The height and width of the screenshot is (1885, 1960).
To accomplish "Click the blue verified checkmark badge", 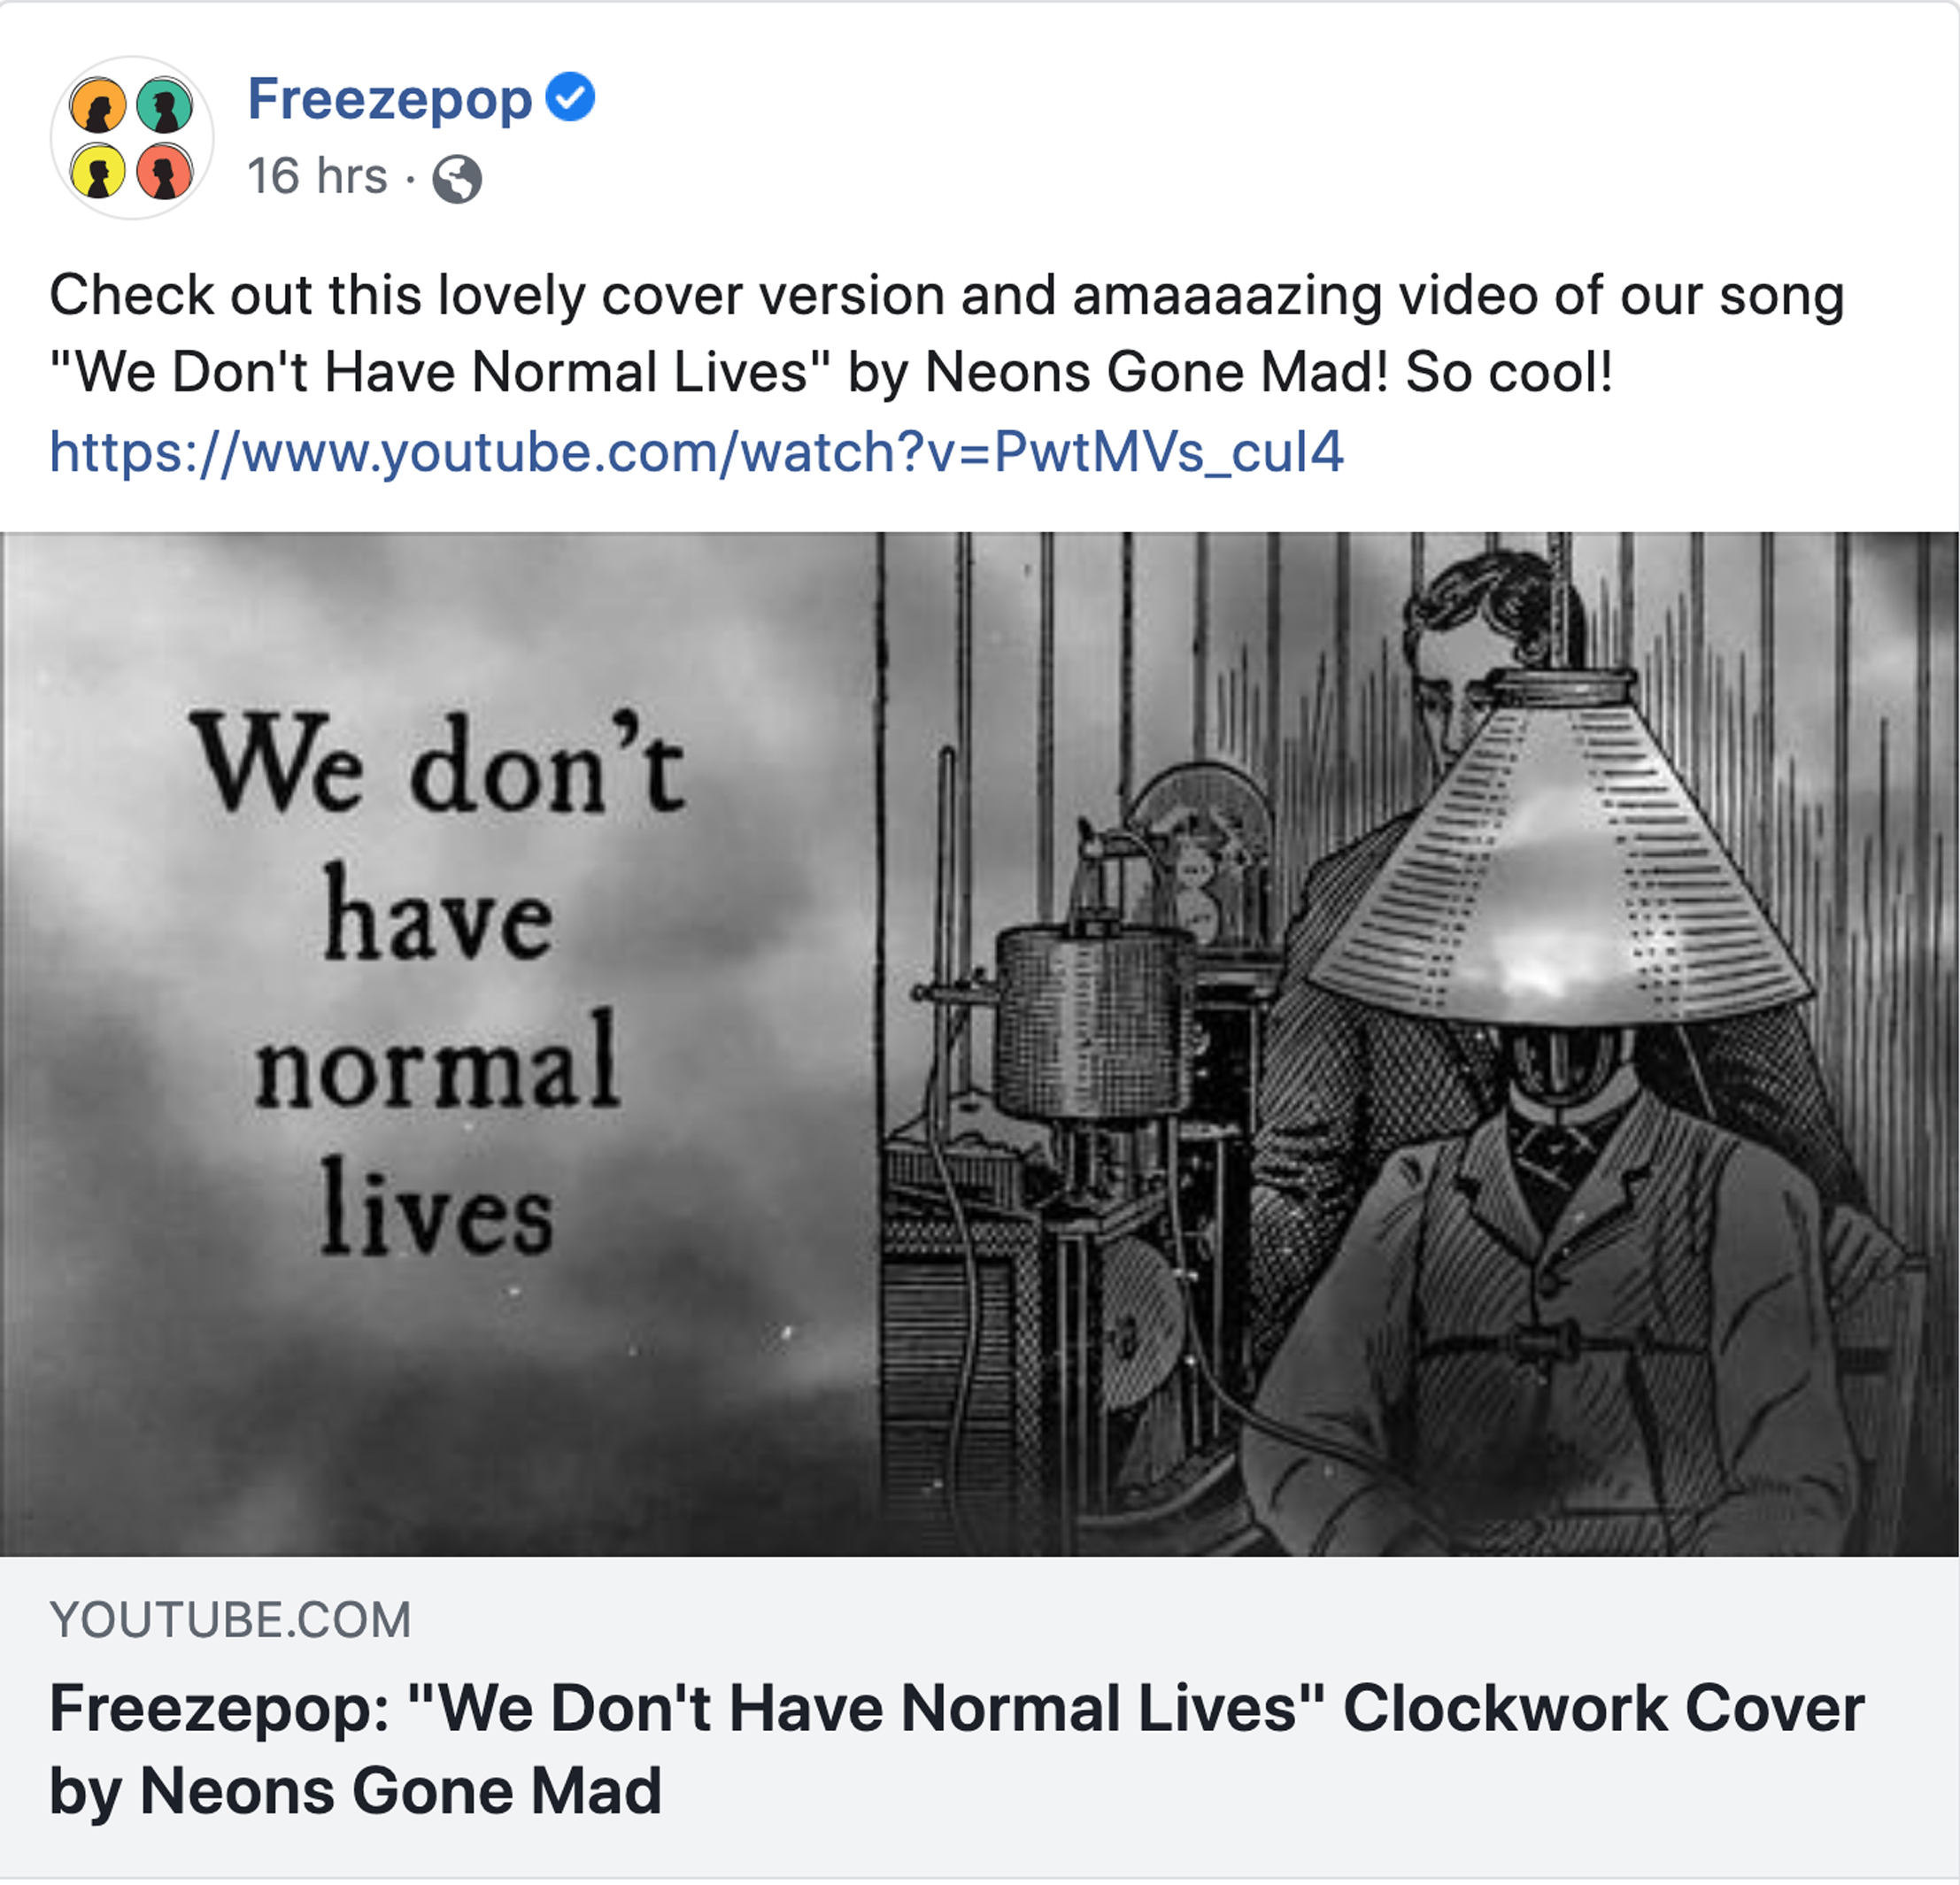I will [x=570, y=97].
